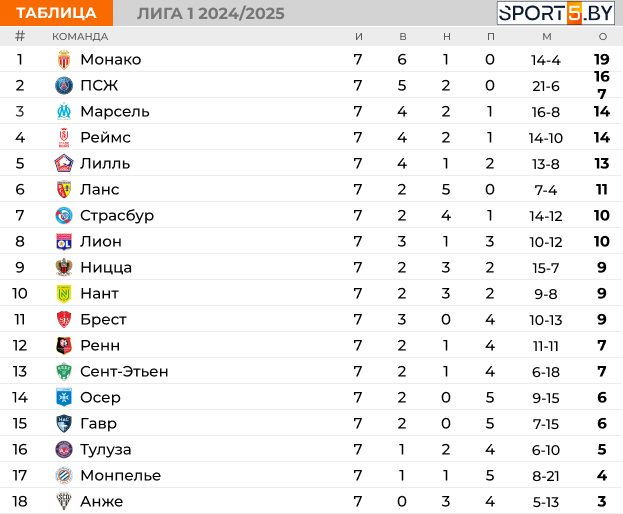The height and width of the screenshot is (514, 623).
Task: Click the О points column header
Action: pyautogui.click(x=602, y=37)
